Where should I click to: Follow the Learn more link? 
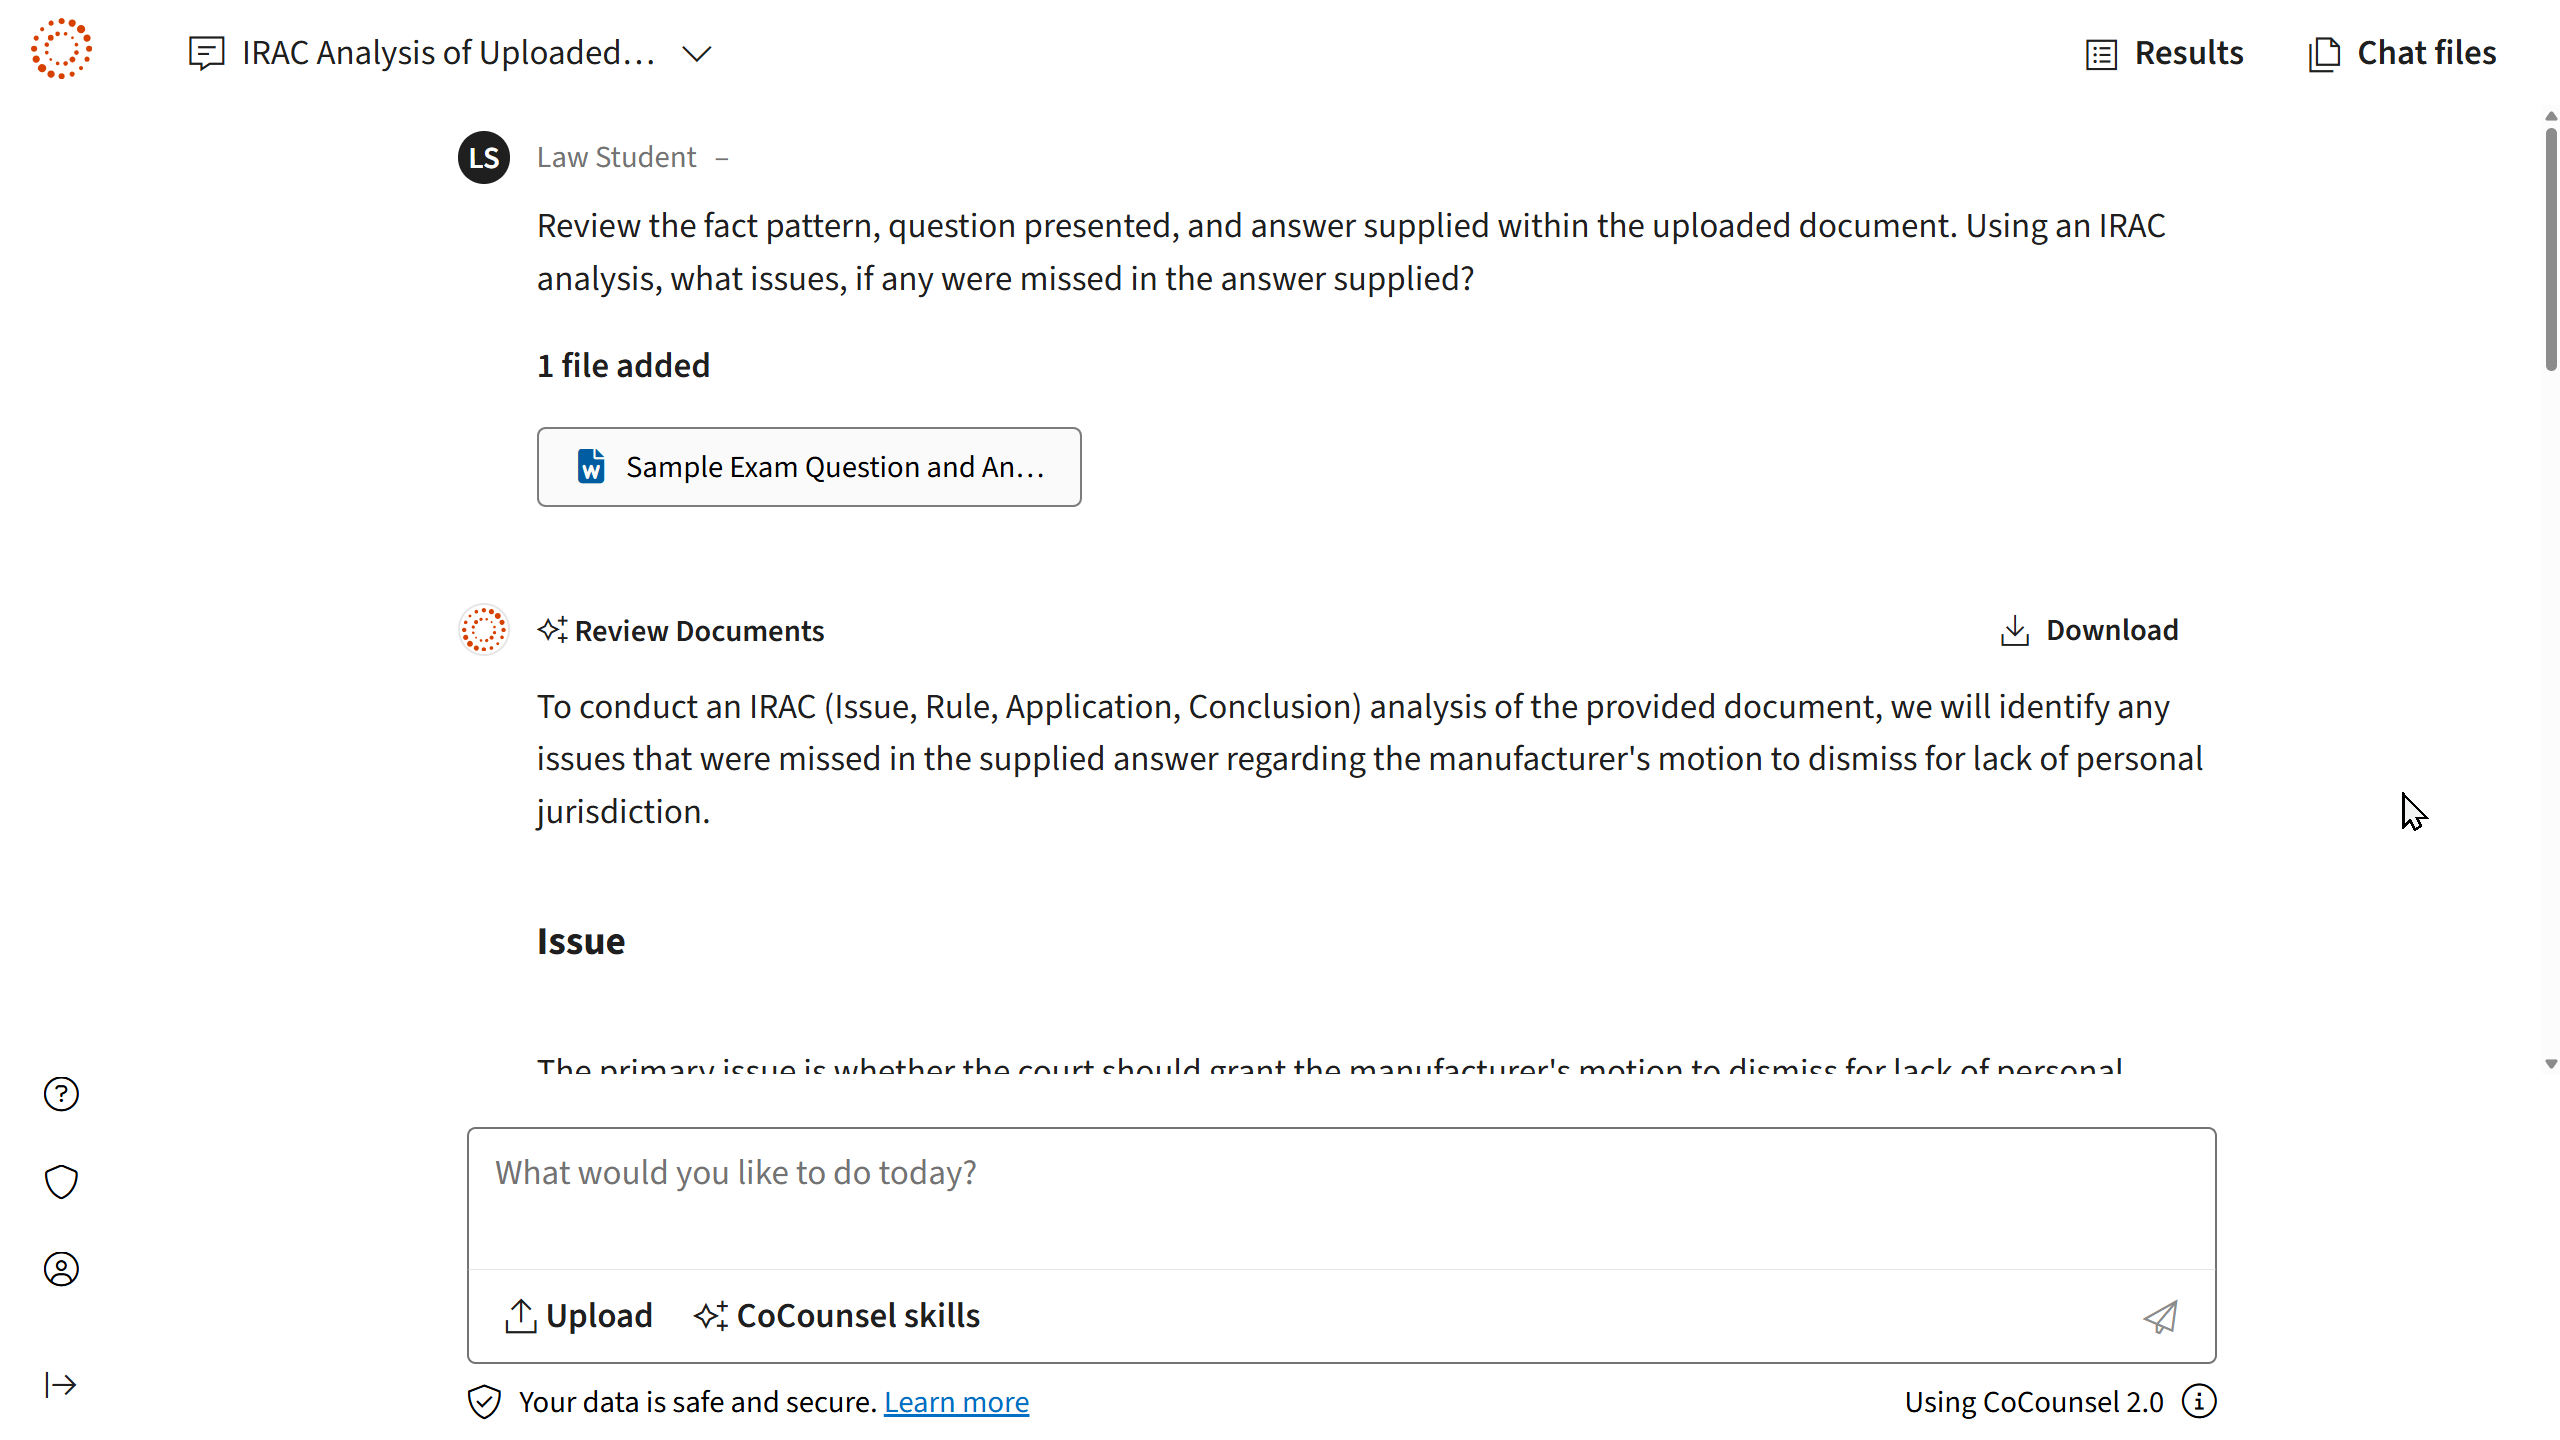click(956, 1402)
